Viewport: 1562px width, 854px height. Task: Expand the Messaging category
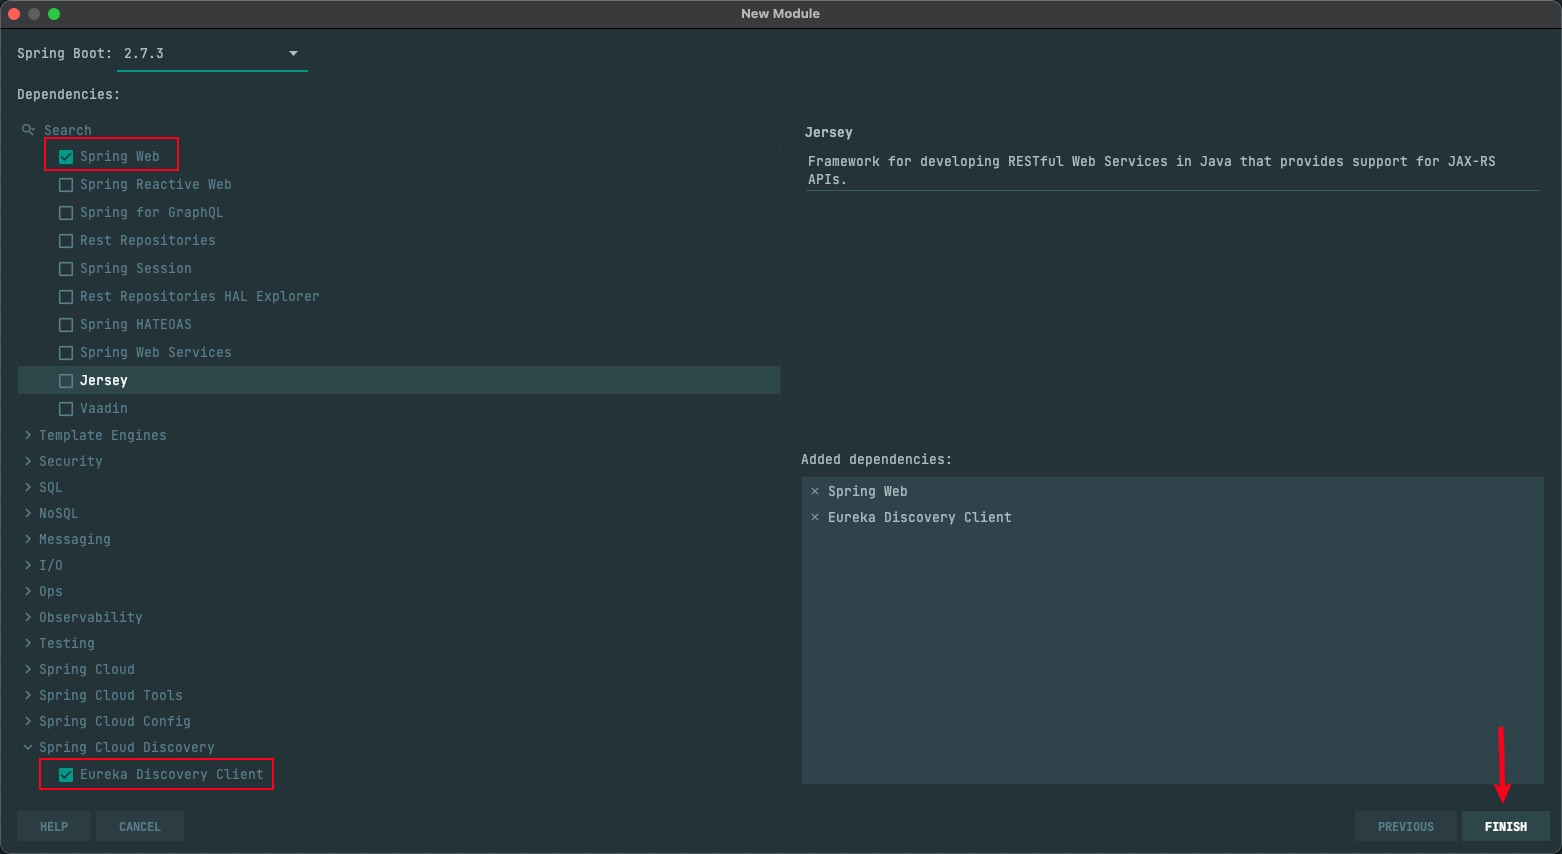(28, 539)
